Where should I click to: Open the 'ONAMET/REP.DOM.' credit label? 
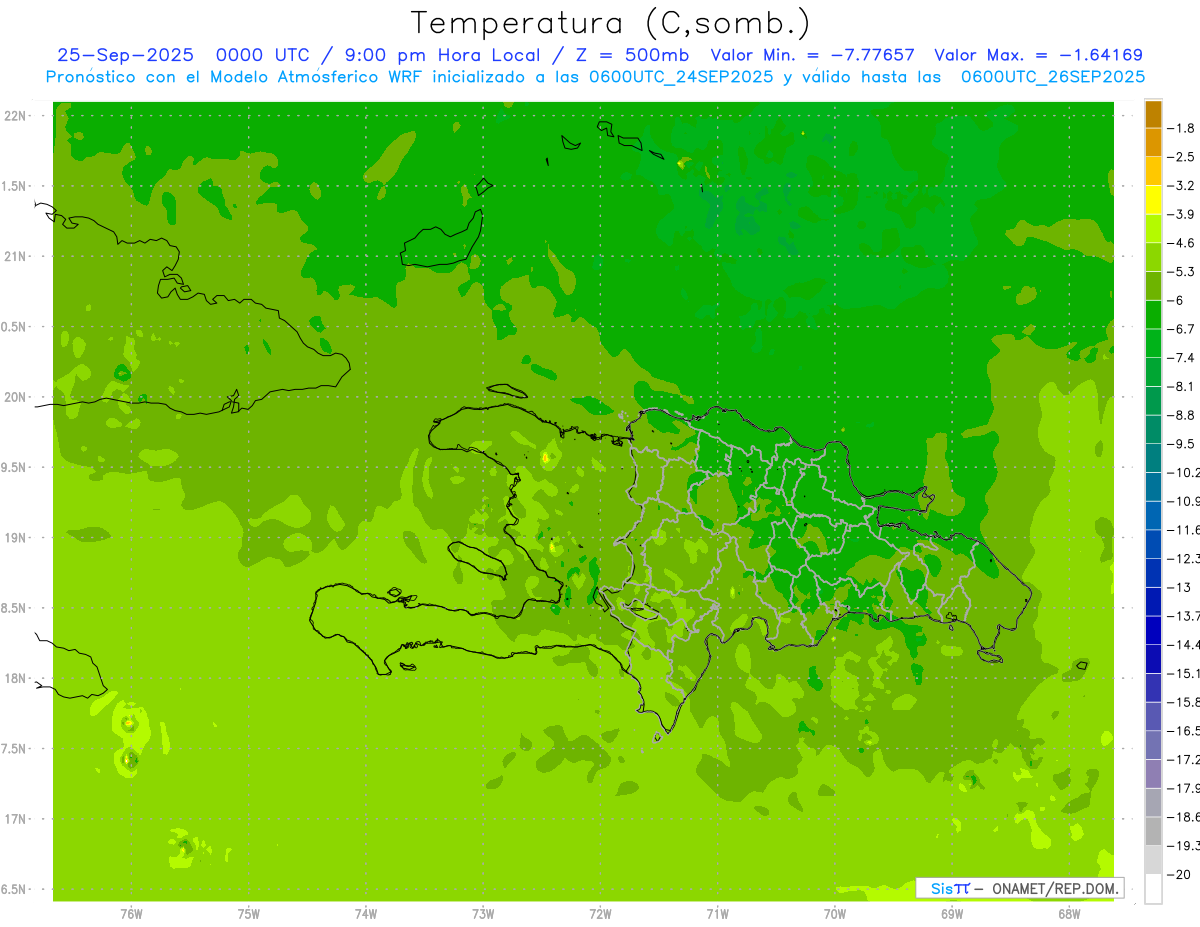[x=1055, y=888]
